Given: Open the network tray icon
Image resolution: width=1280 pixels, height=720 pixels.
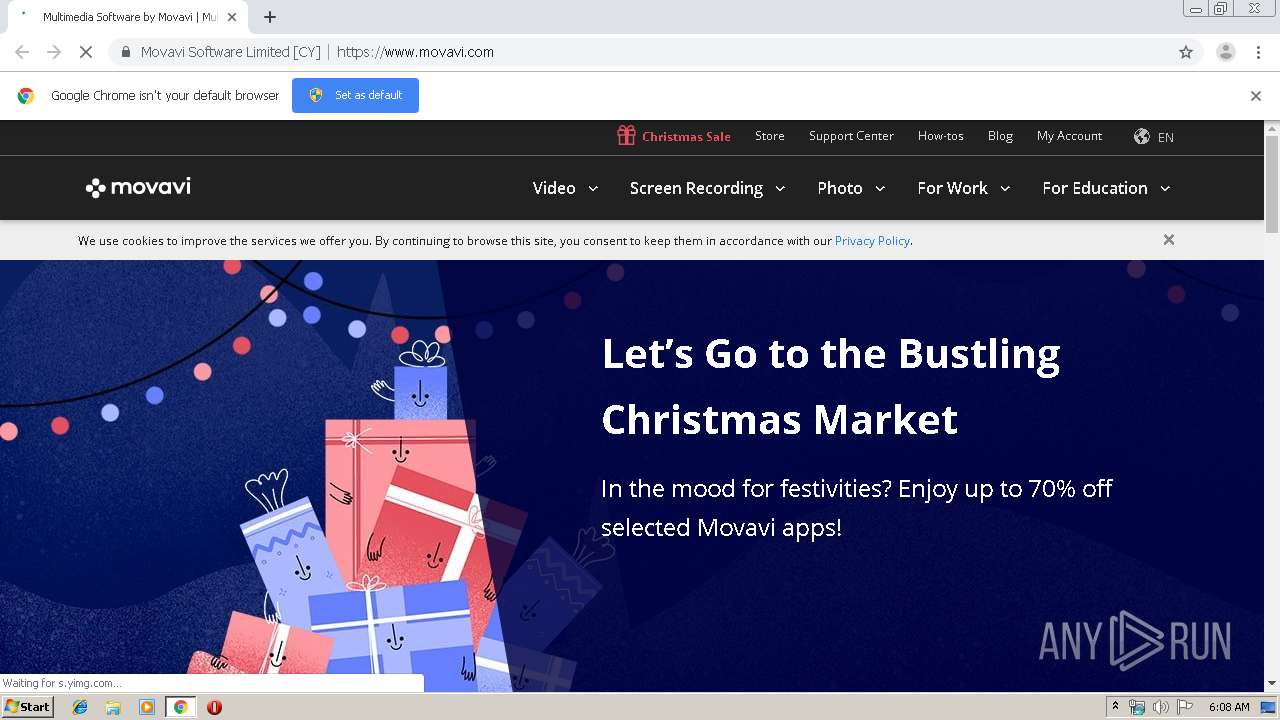Looking at the screenshot, I should point(1137,707).
